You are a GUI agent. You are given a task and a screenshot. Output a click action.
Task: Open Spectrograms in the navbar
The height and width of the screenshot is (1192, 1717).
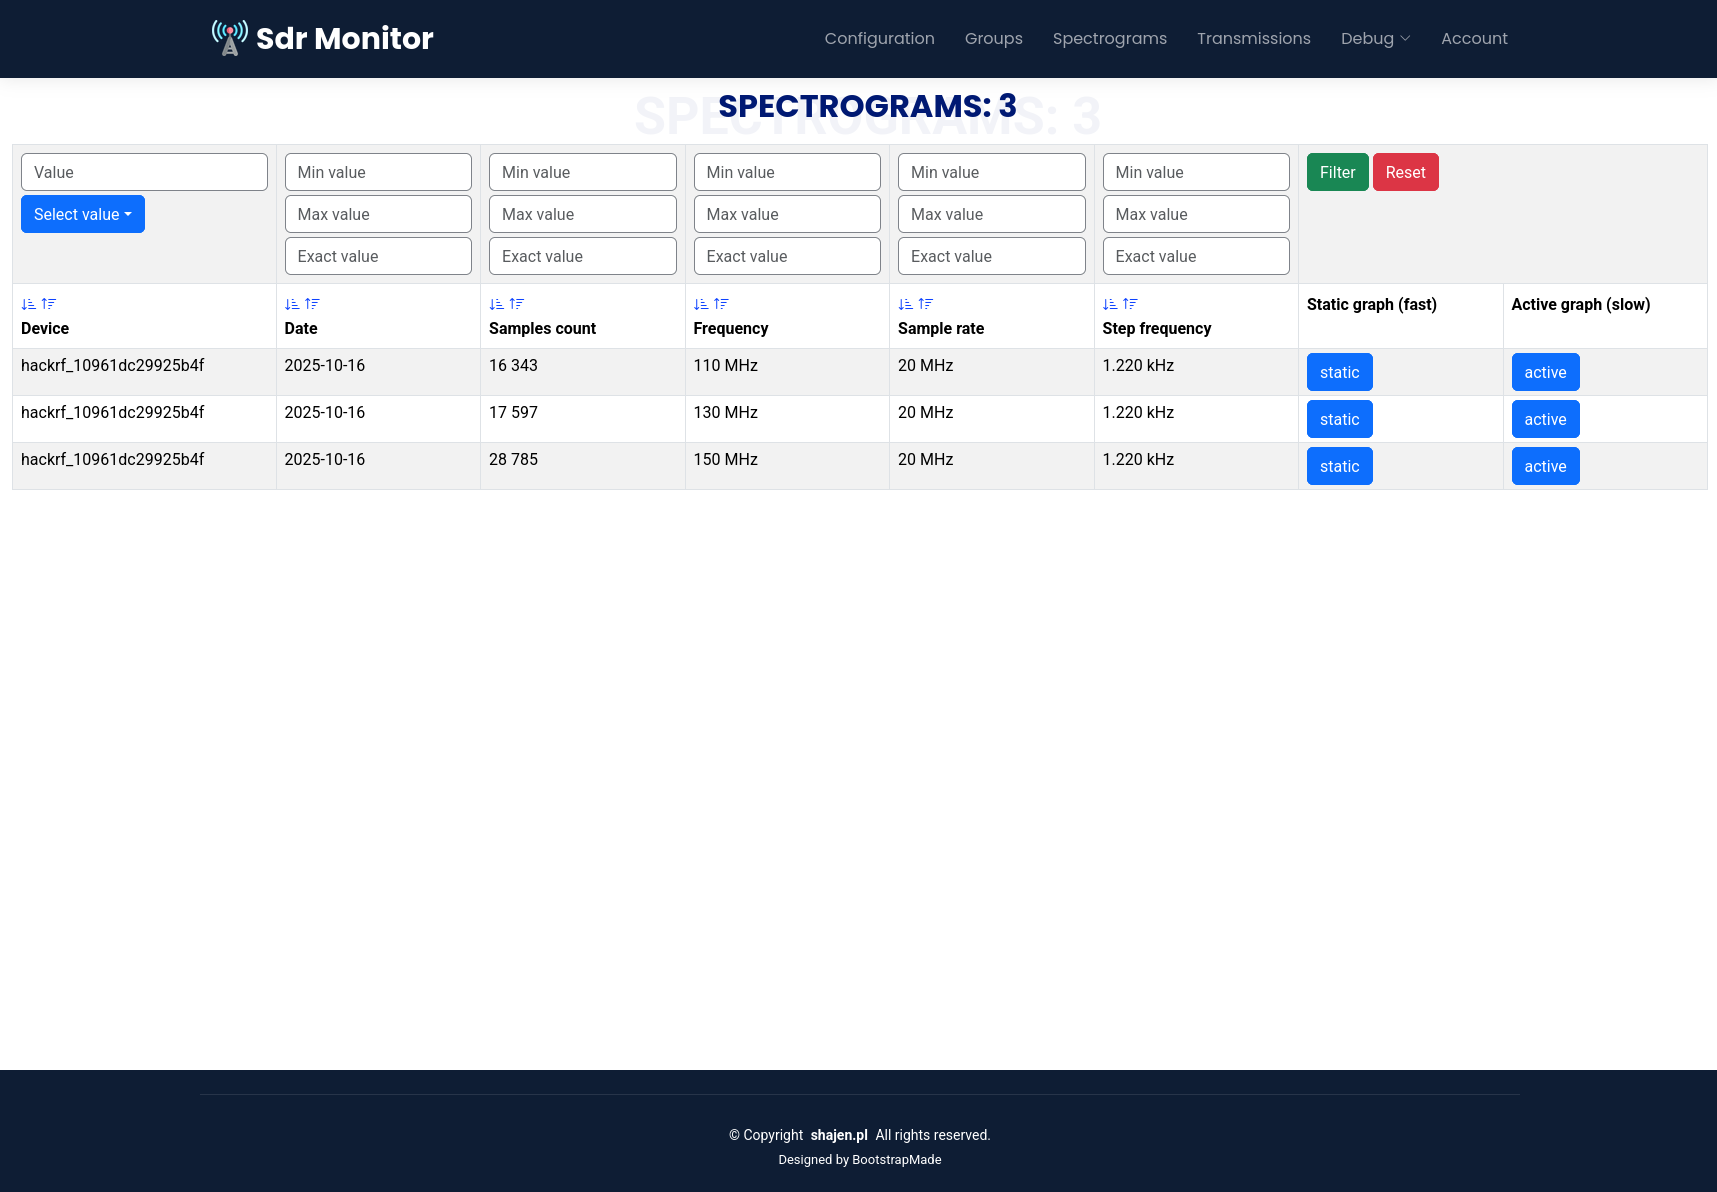pos(1109,38)
